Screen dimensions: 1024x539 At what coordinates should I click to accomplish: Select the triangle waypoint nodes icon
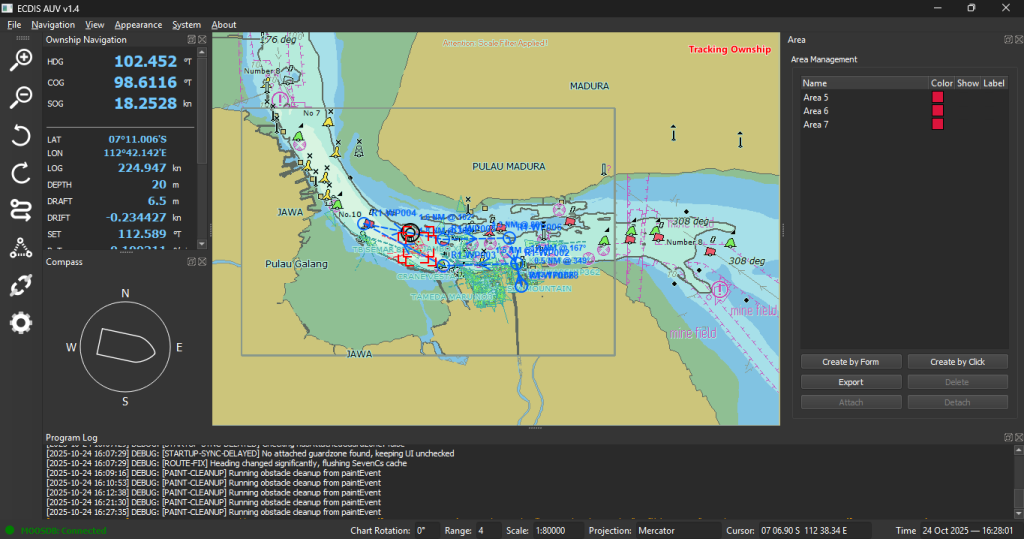(21, 248)
